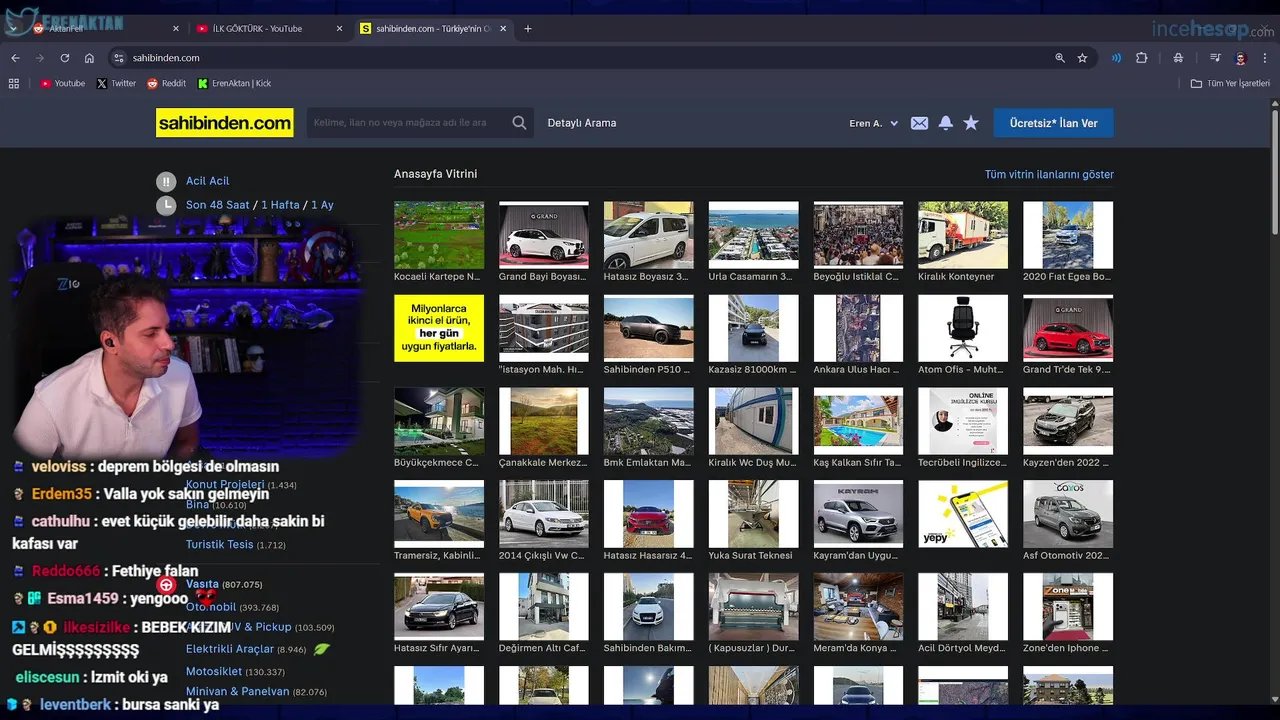1280x720 pixels.
Task: Open the Chrome profile avatar
Action: point(1240,58)
